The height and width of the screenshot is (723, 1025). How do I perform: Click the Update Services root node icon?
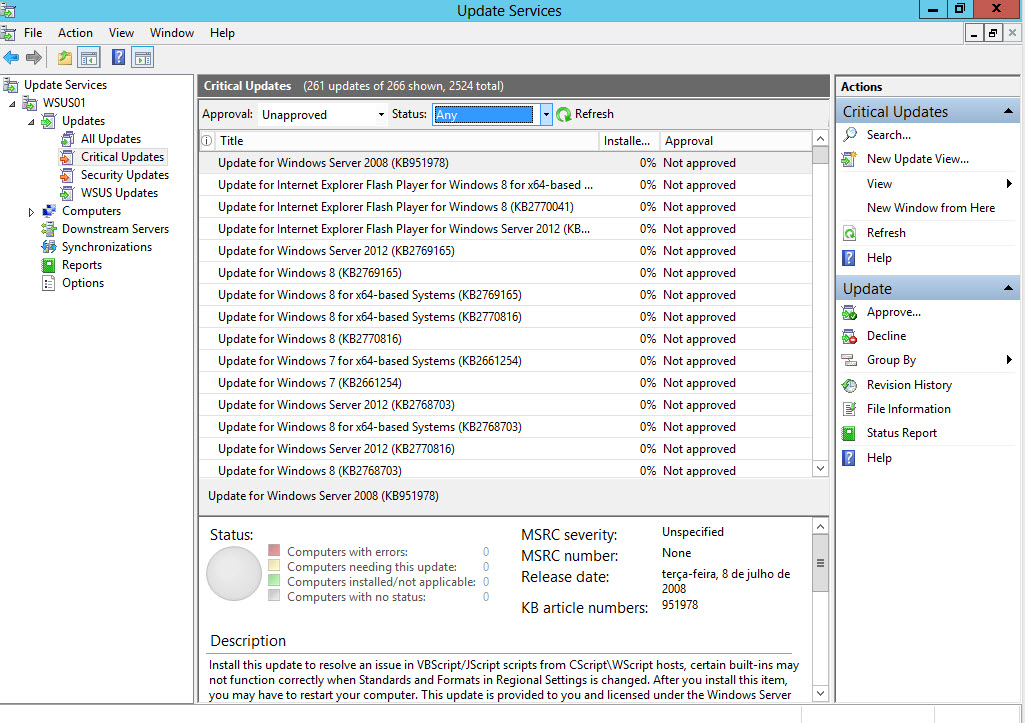pos(10,85)
